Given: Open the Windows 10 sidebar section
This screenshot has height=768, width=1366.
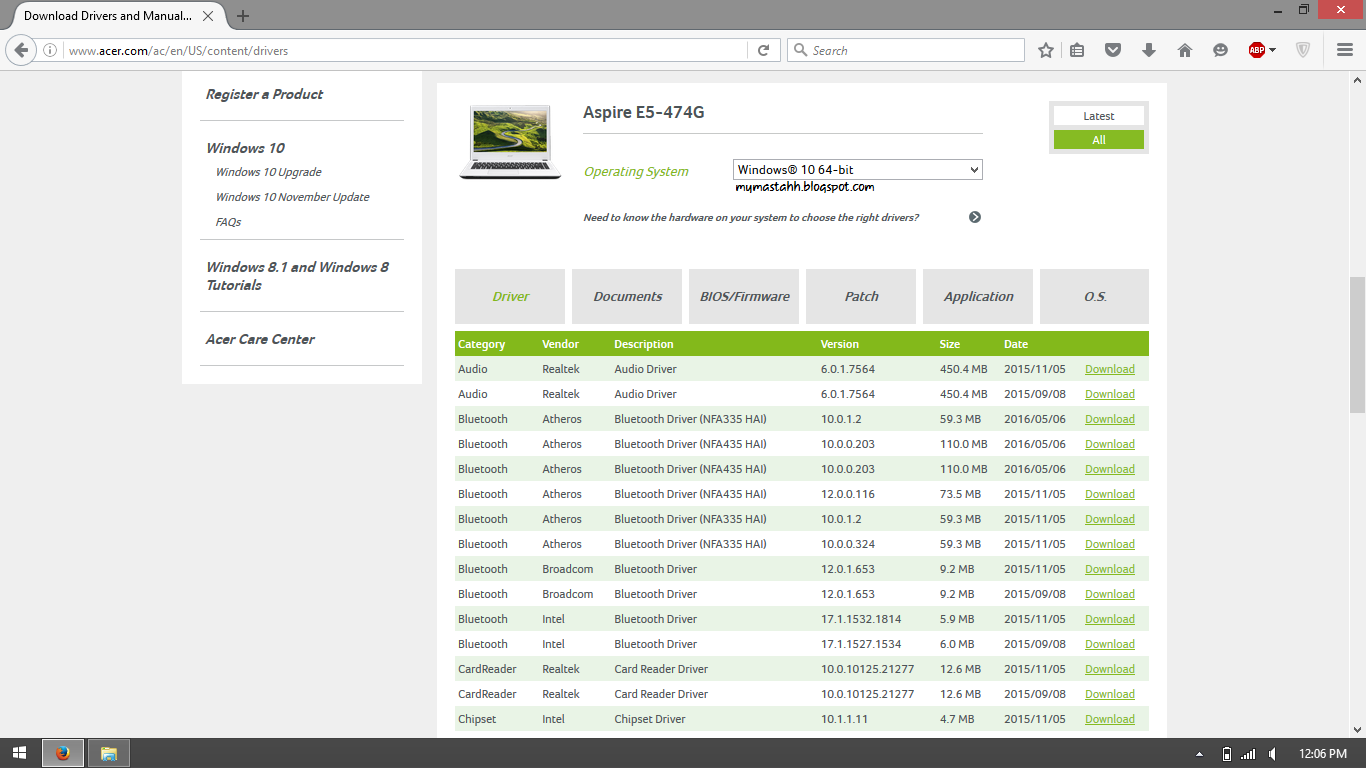Looking at the screenshot, I should [x=245, y=148].
